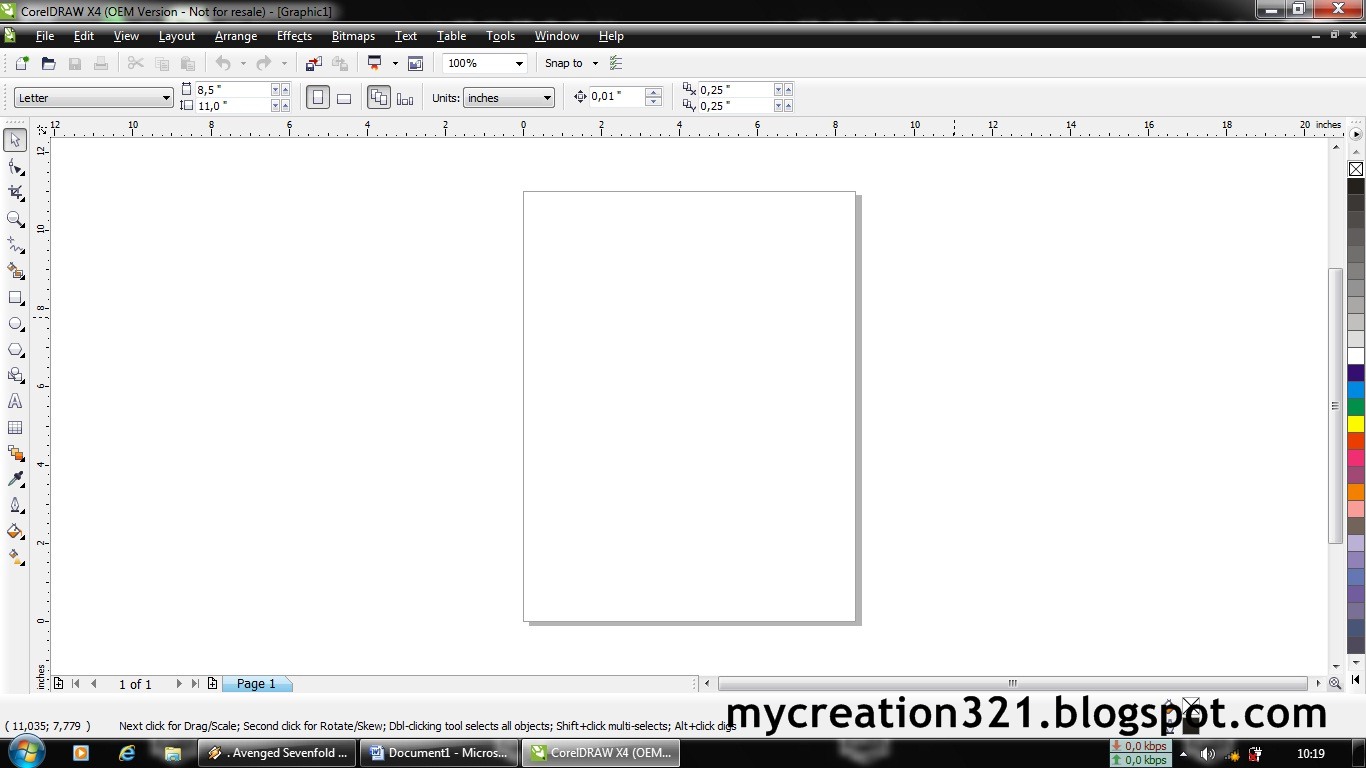Pick the yellow swatch in the palette
Viewport: 1366px width, 768px height.
coord(1356,424)
